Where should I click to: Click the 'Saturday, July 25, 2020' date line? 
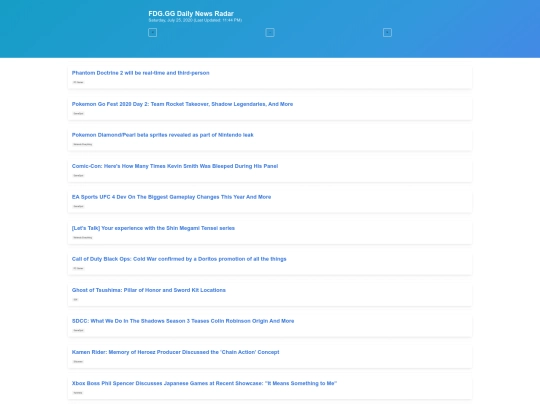point(195,20)
